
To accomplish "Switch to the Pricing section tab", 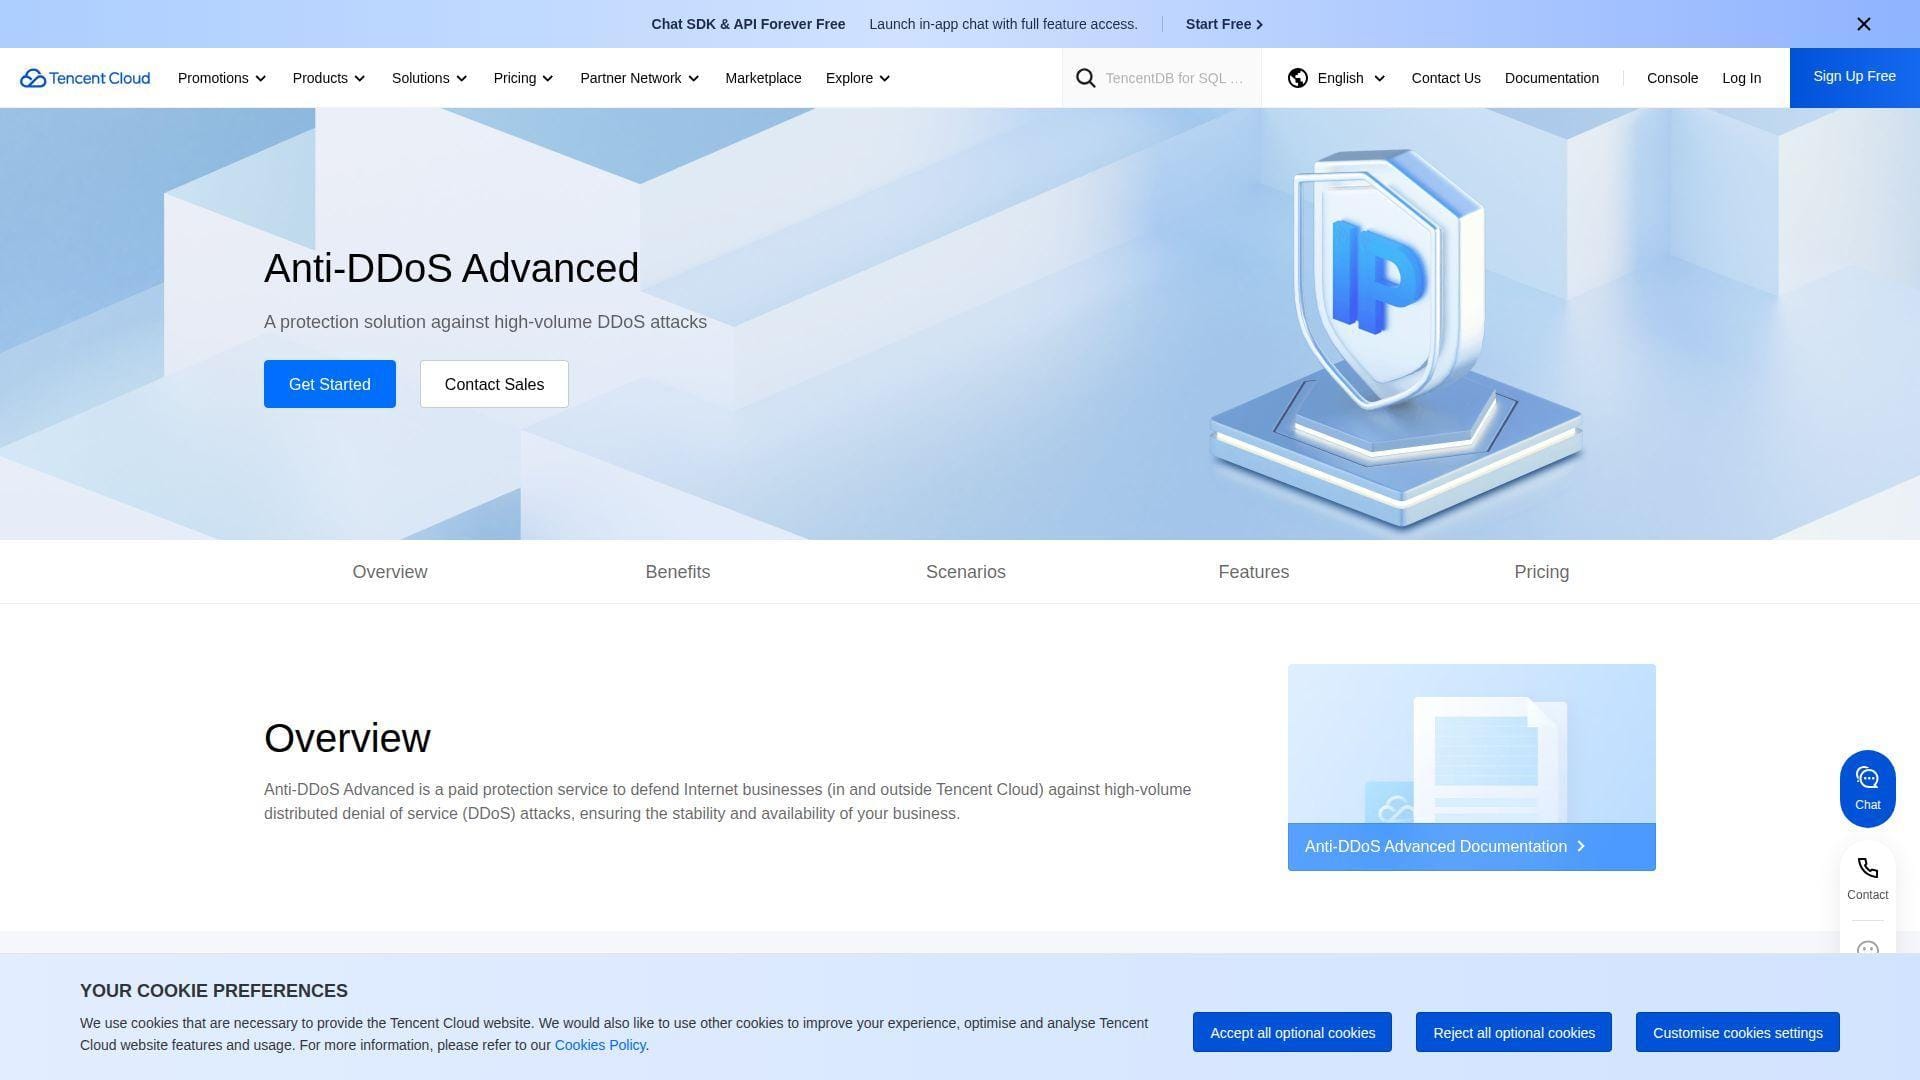I will point(1542,572).
